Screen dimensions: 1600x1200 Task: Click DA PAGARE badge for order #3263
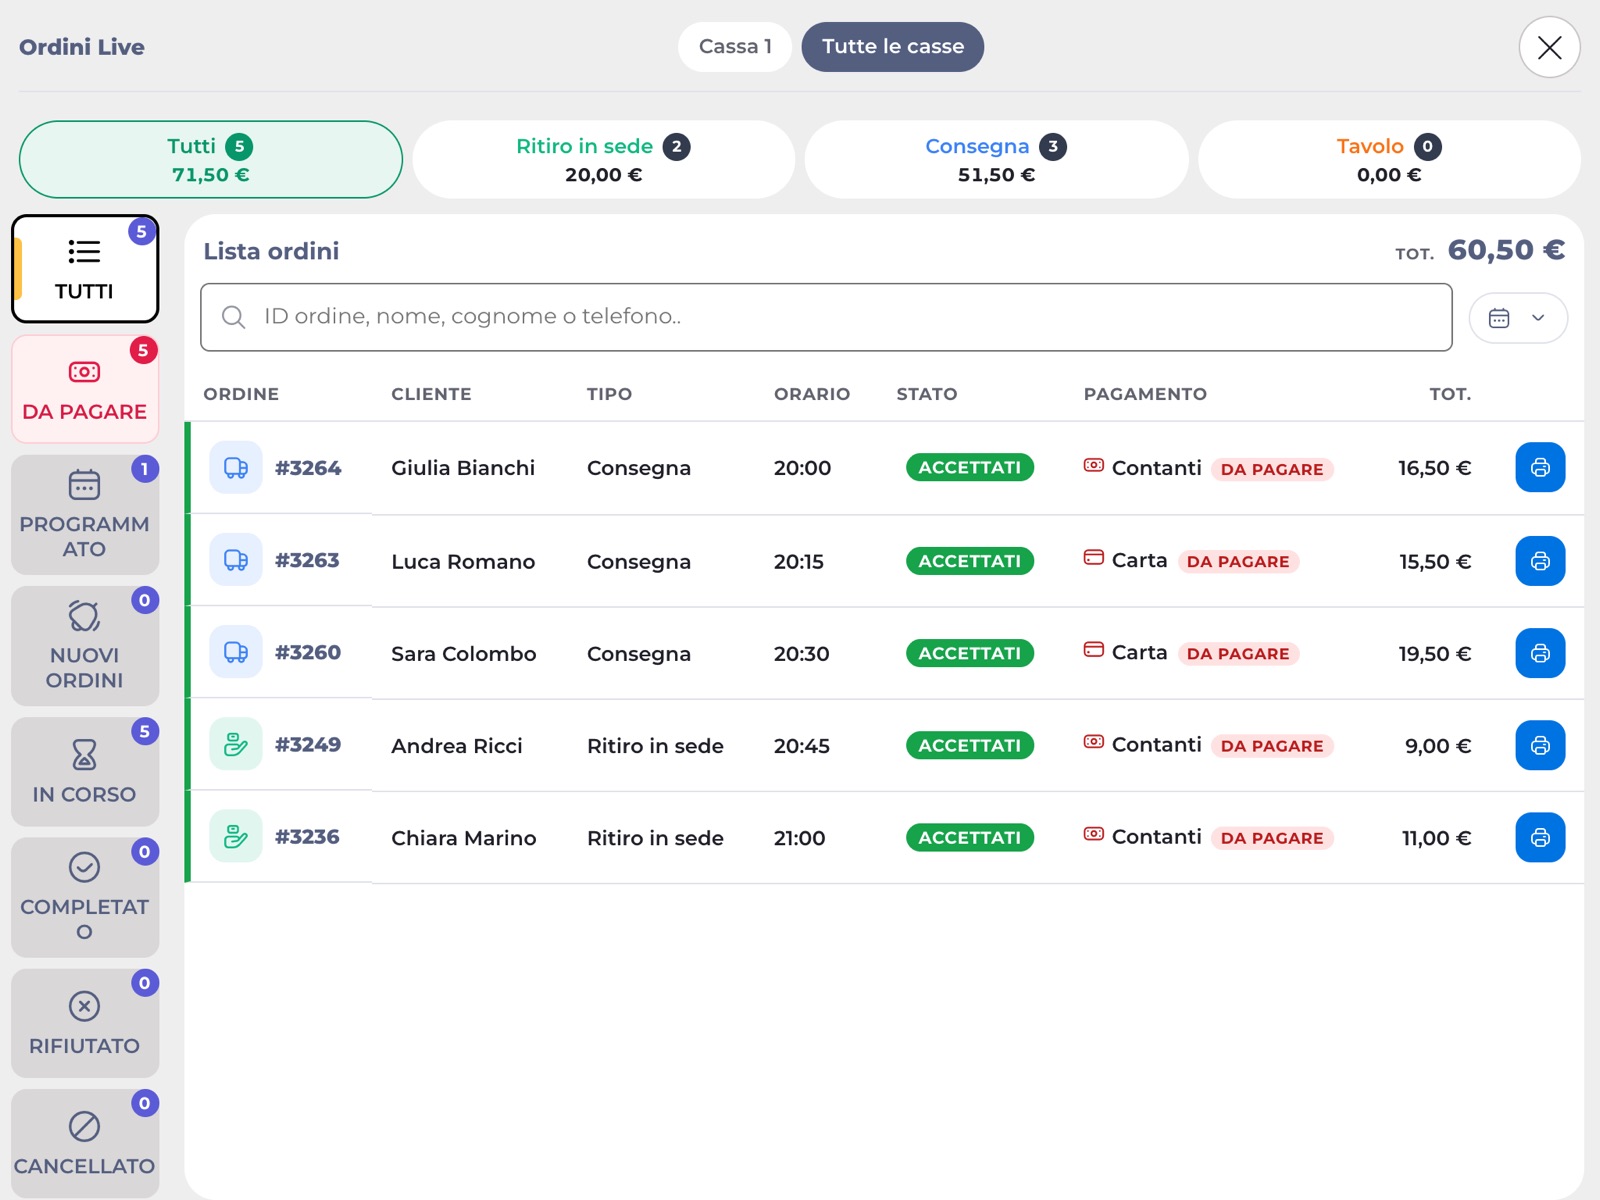click(x=1238, y=562)
